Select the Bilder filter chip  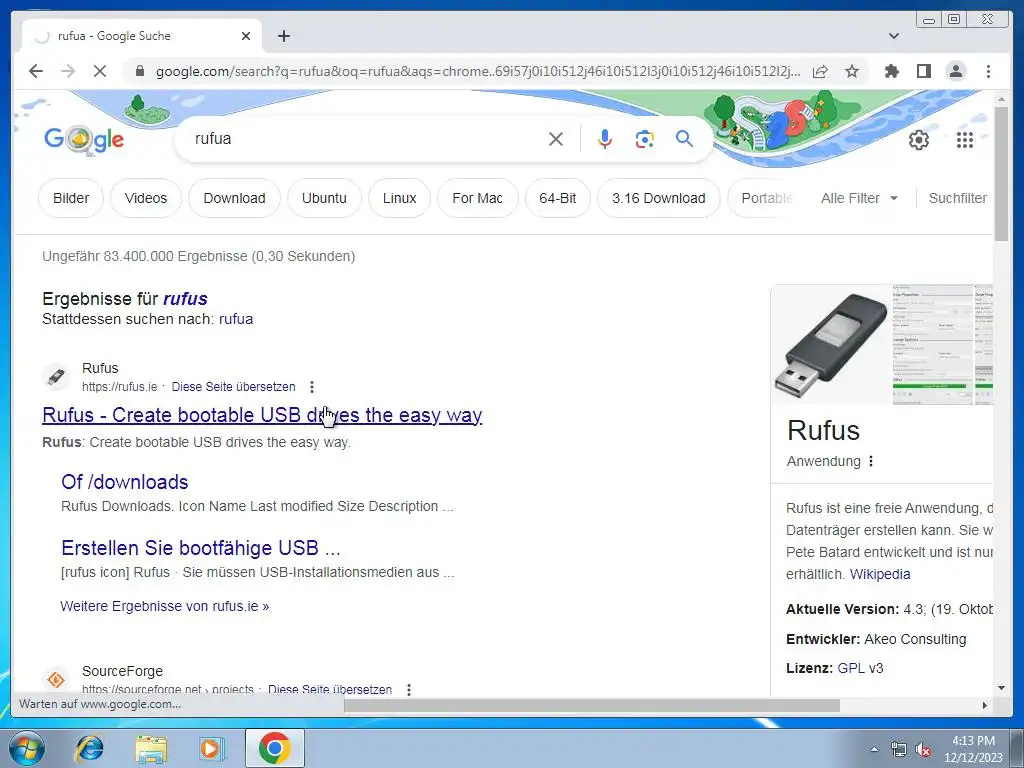coord(71,198)
